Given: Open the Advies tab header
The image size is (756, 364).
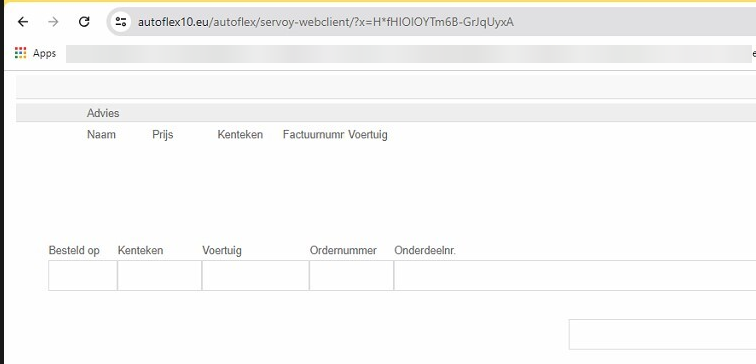Looking at the screenshot, I should (103, 113).
